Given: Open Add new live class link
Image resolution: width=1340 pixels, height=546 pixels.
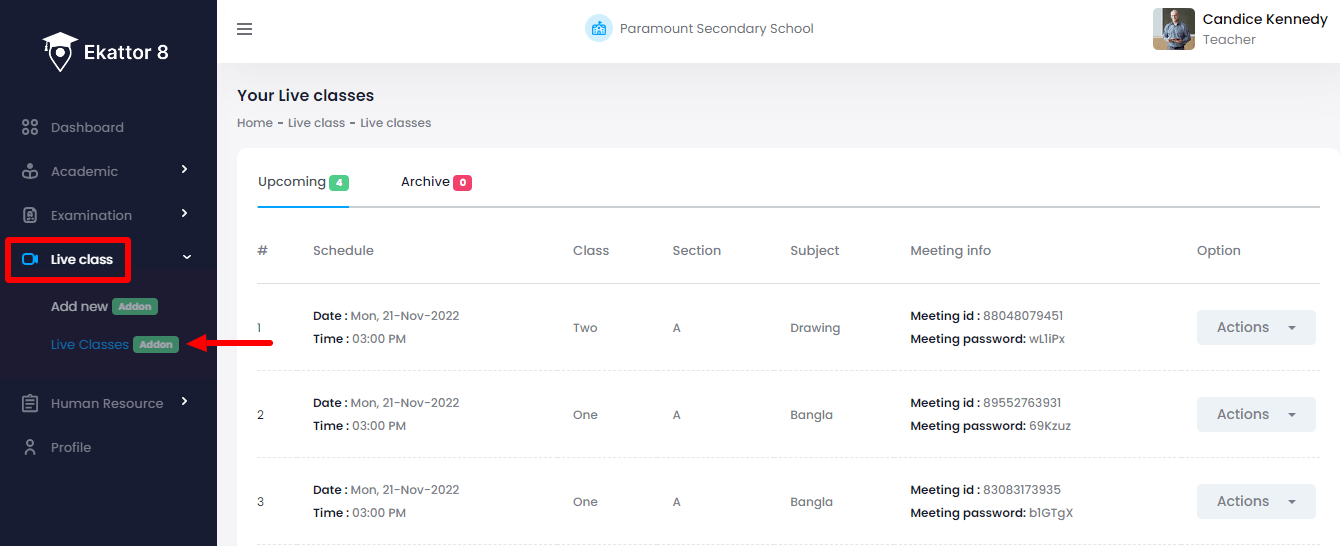Looking at the screenshot, I should (79, 307).
